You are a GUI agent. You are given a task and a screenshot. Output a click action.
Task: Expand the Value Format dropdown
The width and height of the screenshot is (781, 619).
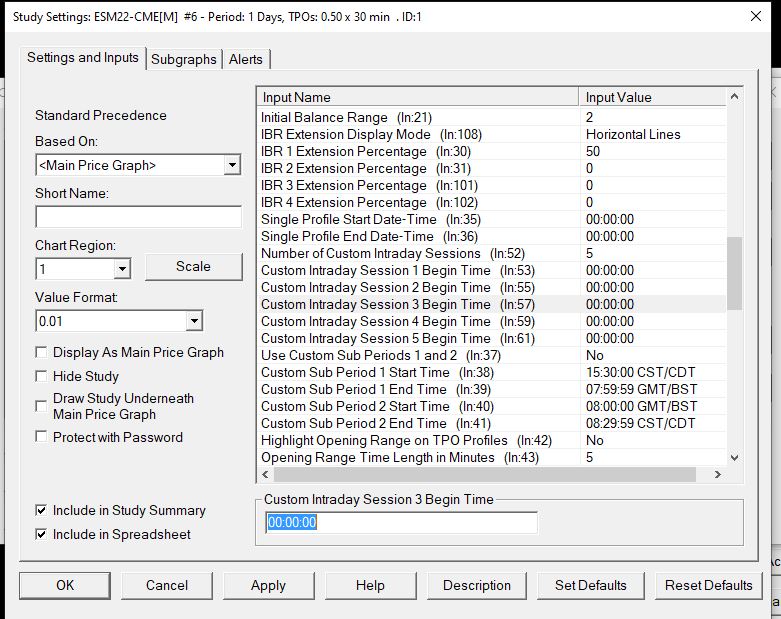(194, 321)
